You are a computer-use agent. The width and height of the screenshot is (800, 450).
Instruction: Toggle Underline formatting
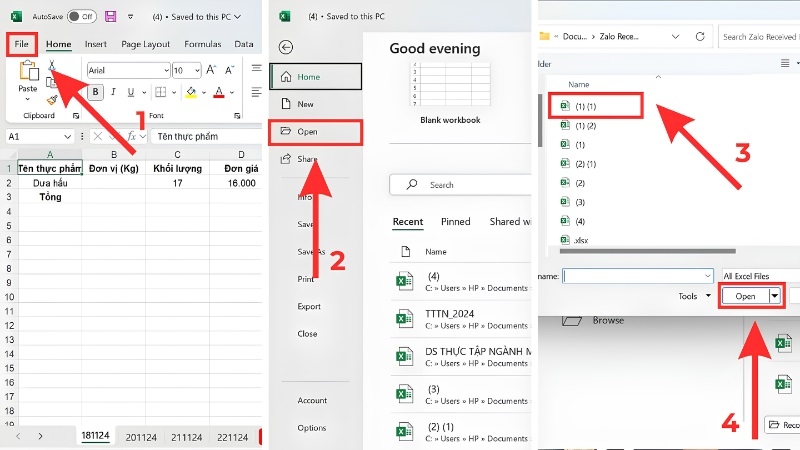131,92
